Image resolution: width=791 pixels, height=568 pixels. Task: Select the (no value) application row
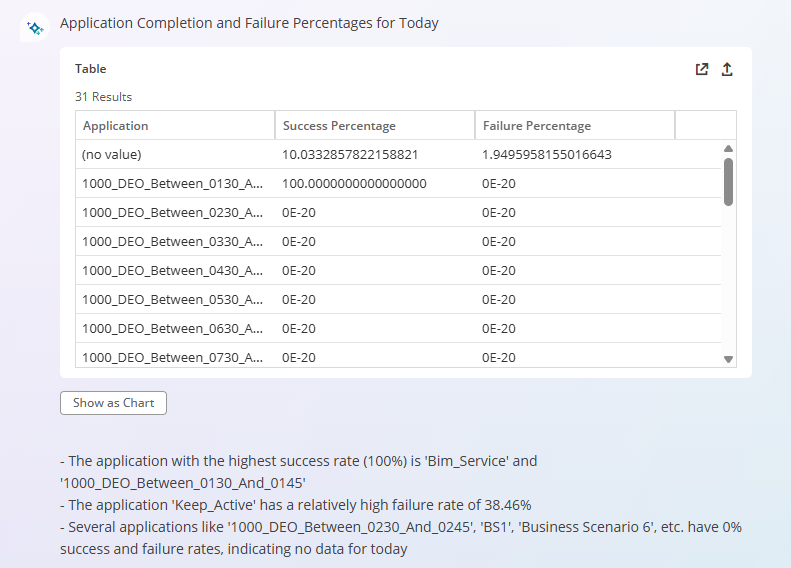pos(399,154)
